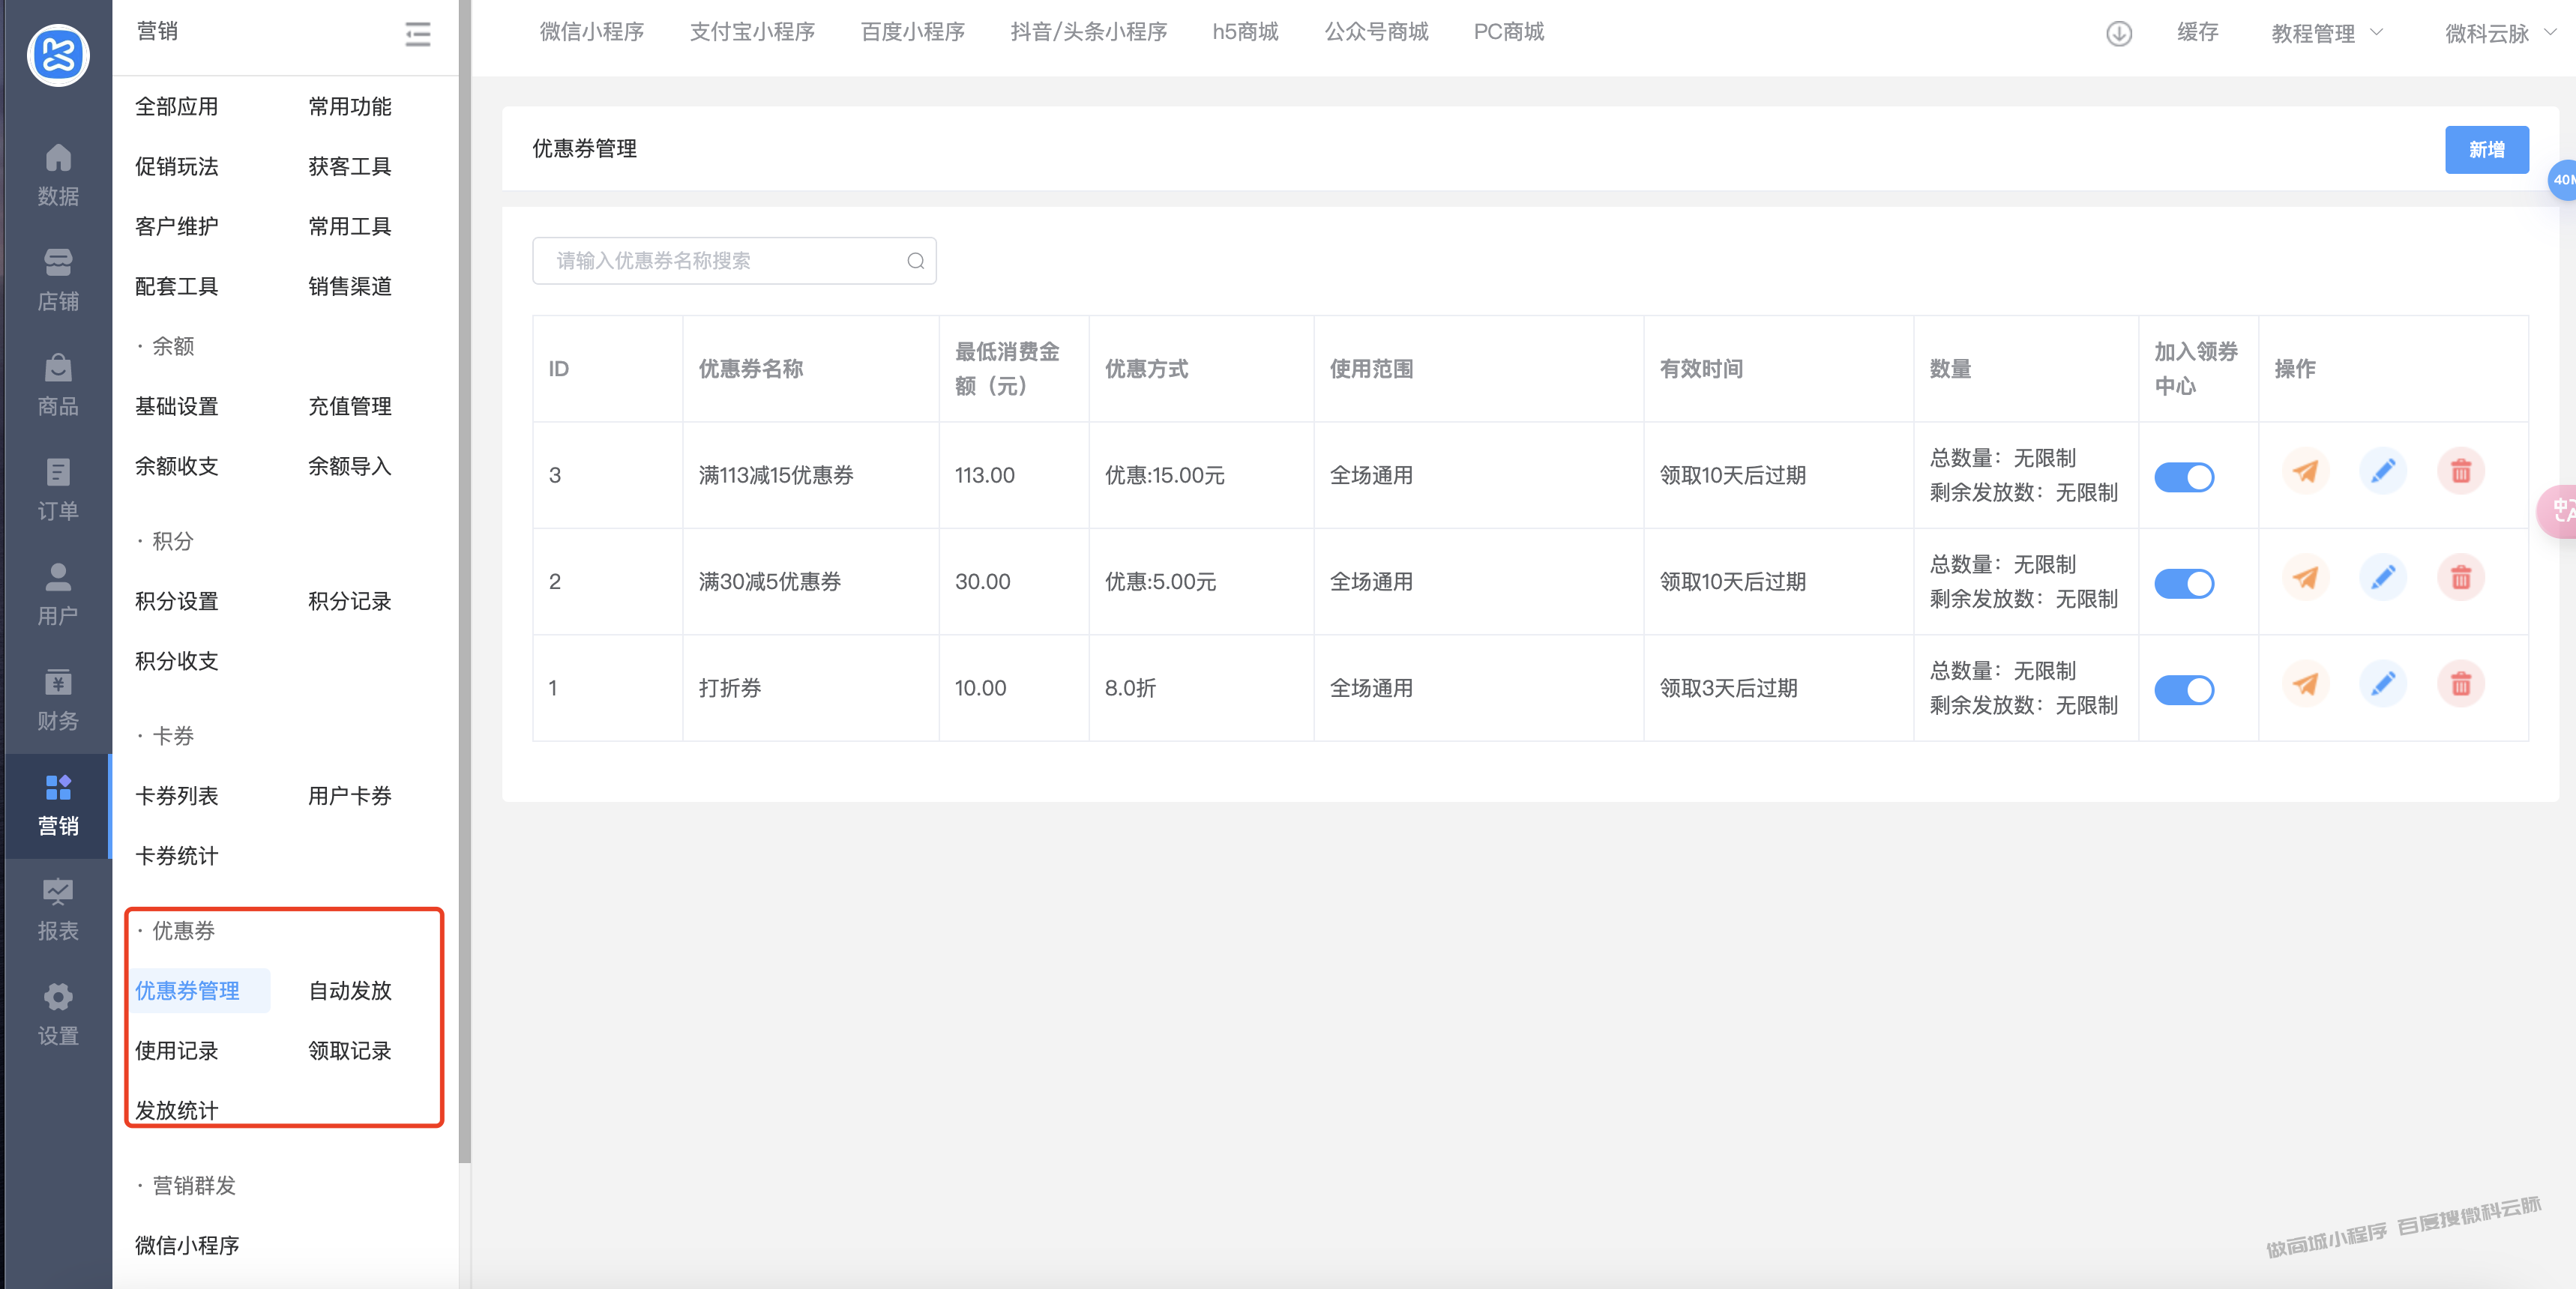Open 卡券统计 in the submenu
Image resolution: width=2576 pixels, height=1289 pixels.
tap(176, 855)
